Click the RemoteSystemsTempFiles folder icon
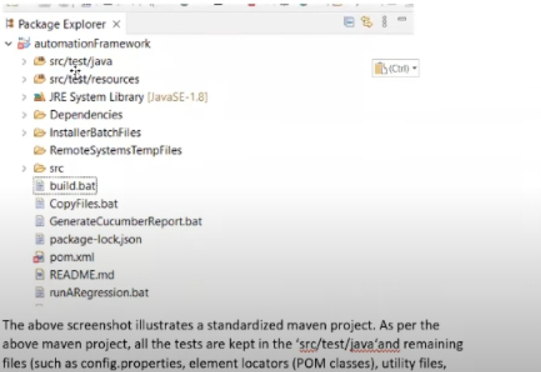 click(39, 150)
